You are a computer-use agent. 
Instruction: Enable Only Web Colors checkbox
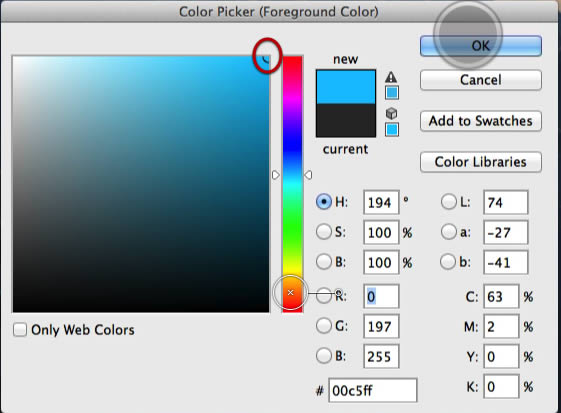tap(20, 330)
